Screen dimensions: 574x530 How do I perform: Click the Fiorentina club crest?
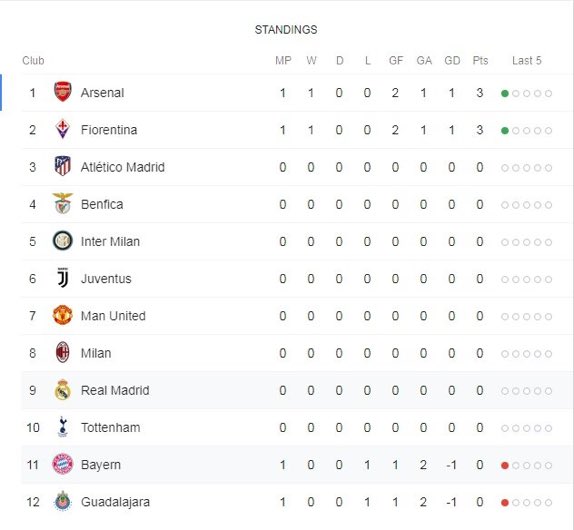point(63,129)
